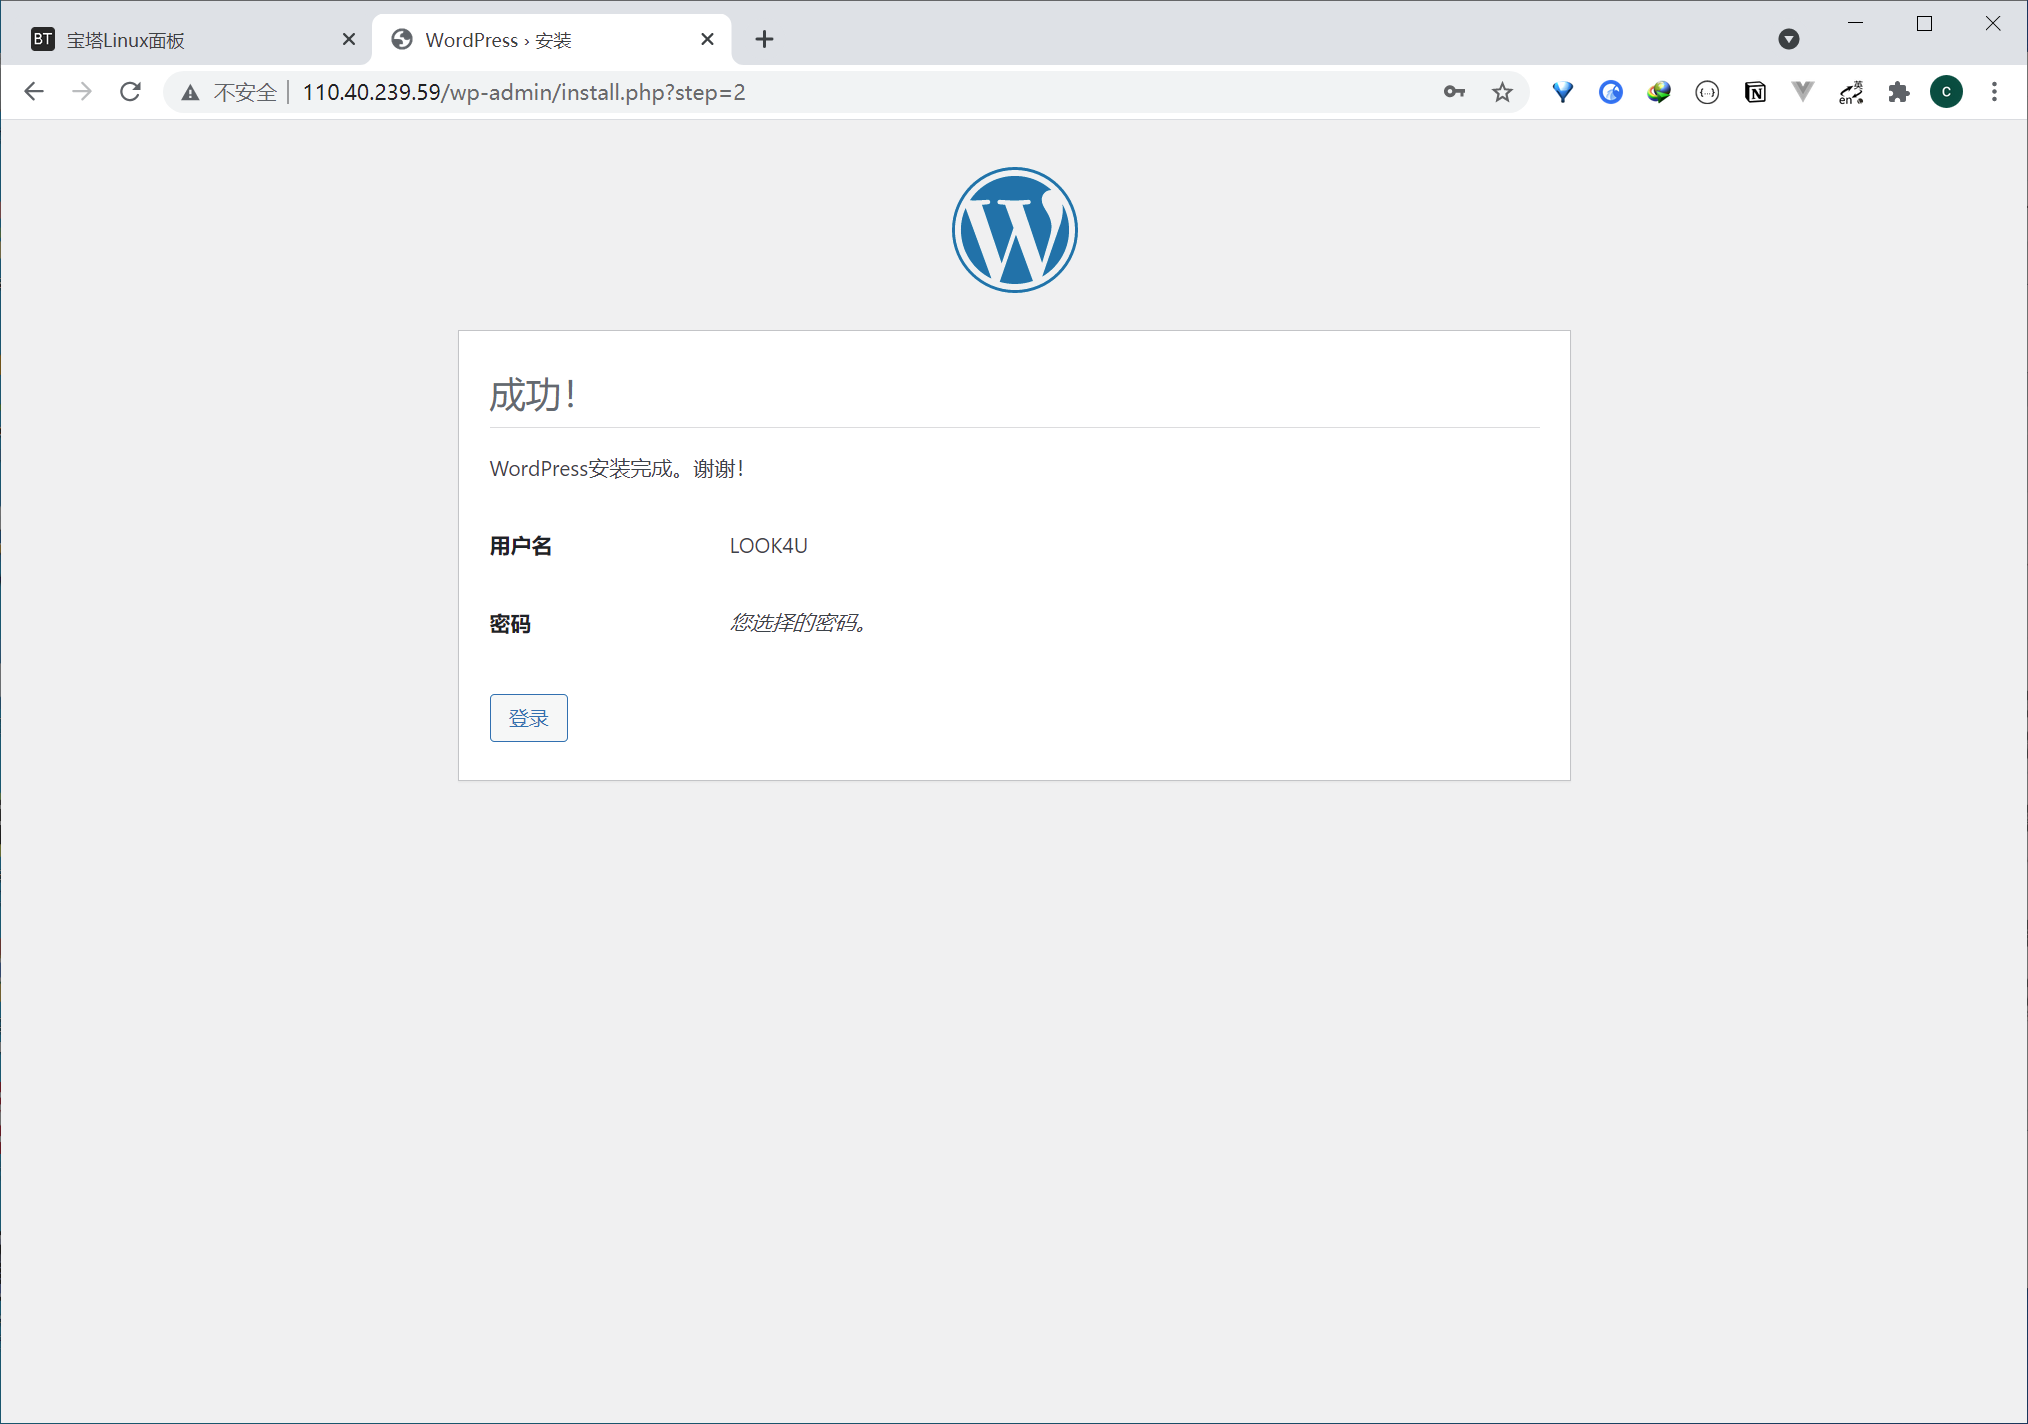Click the 您选择的密码。 text
Screen dimensions: 2028x1424
coord(798,623)
